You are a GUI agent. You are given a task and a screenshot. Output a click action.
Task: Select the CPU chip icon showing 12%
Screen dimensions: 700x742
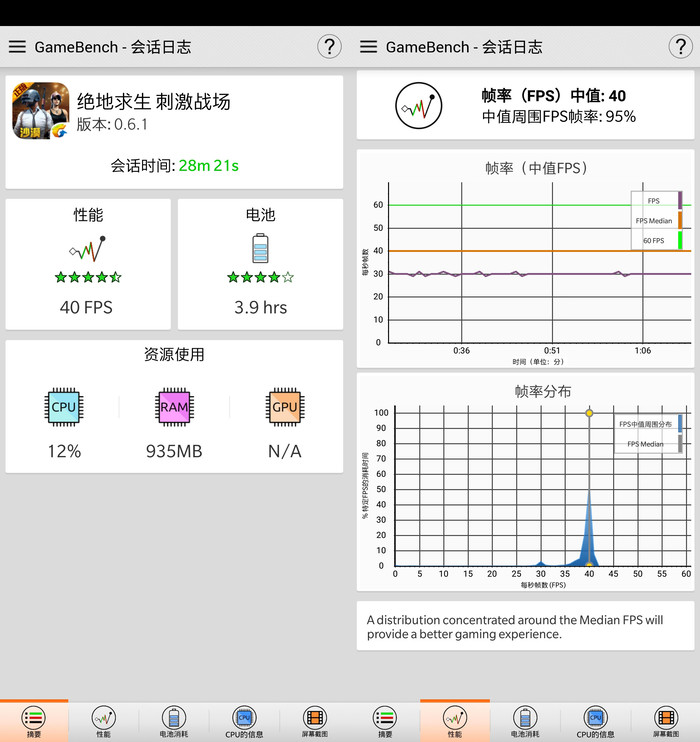(x=64, y=407)
